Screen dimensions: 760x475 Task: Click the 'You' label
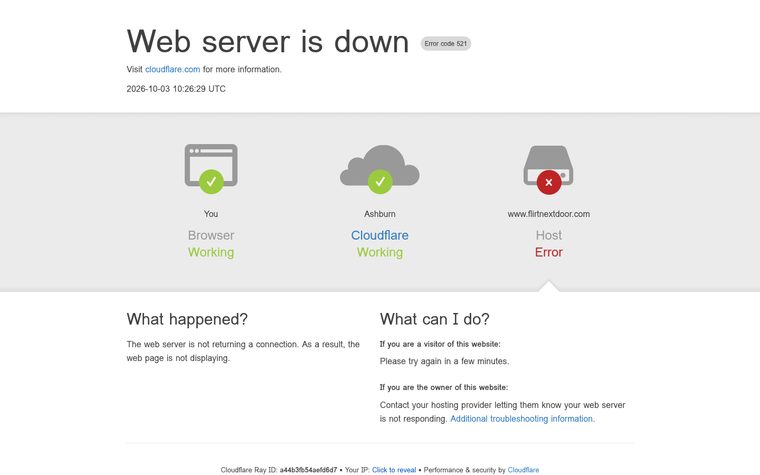click(x=211, y=214)
